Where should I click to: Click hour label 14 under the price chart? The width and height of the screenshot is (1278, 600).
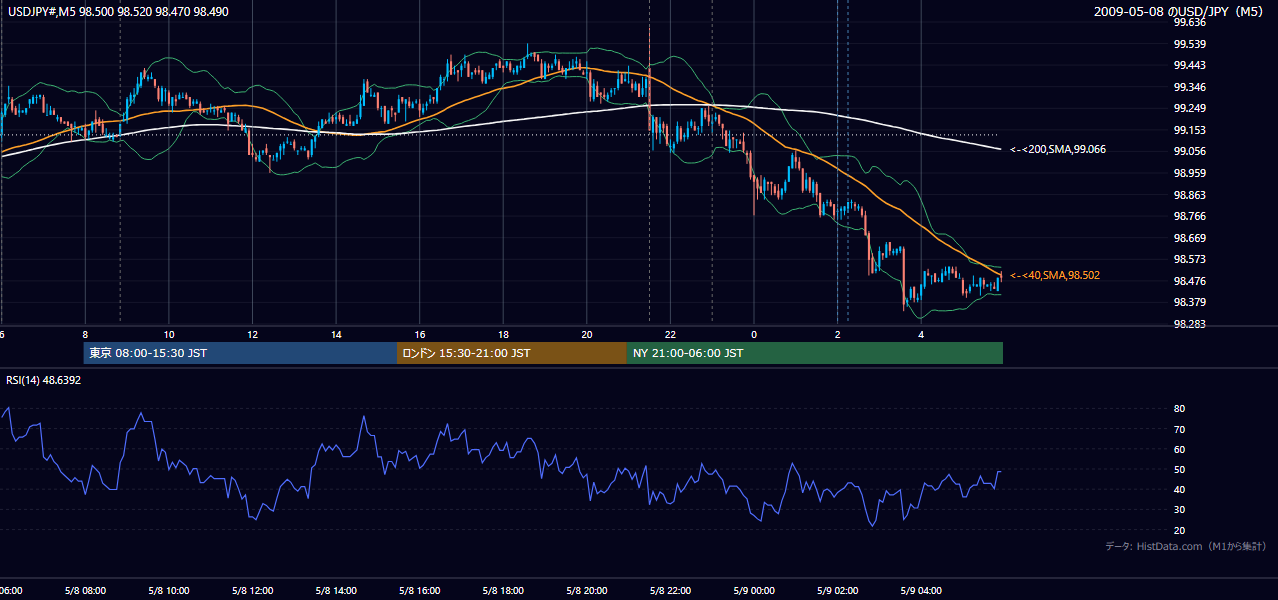coord(336,334)
